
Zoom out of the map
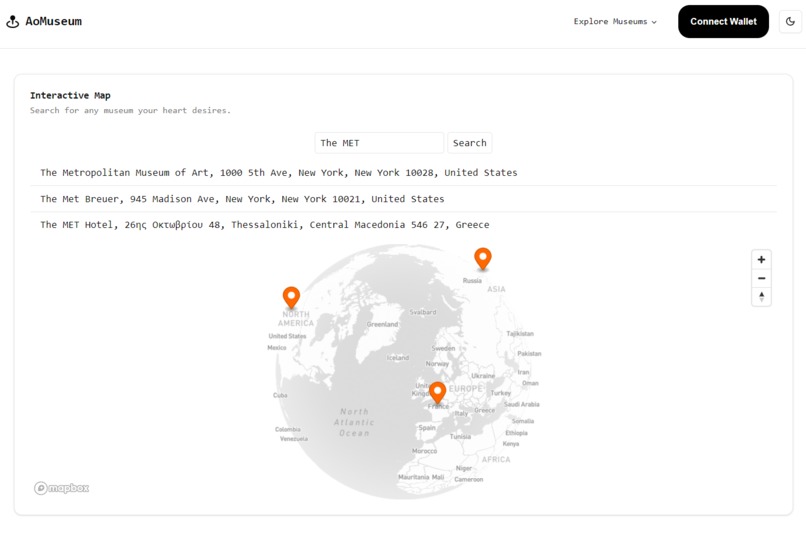pyautogui.click(x=761, y=278)
